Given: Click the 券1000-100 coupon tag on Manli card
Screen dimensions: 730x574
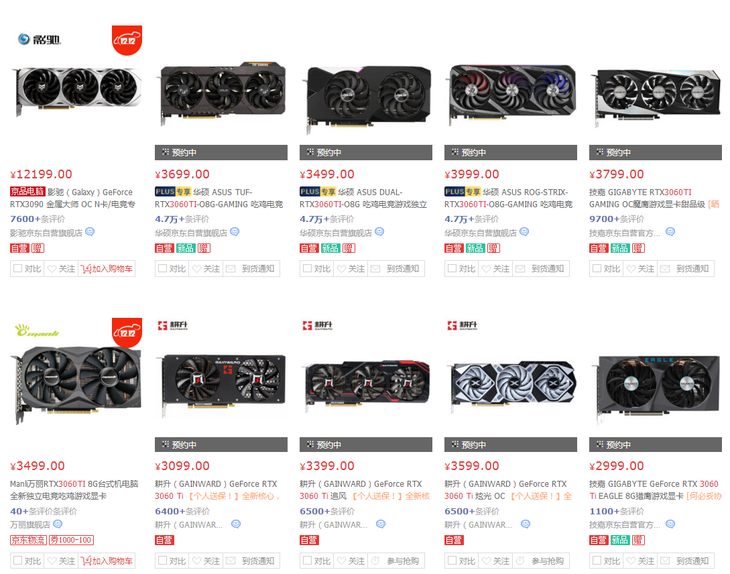Looking at the screenshot, I should click(72, 540).
